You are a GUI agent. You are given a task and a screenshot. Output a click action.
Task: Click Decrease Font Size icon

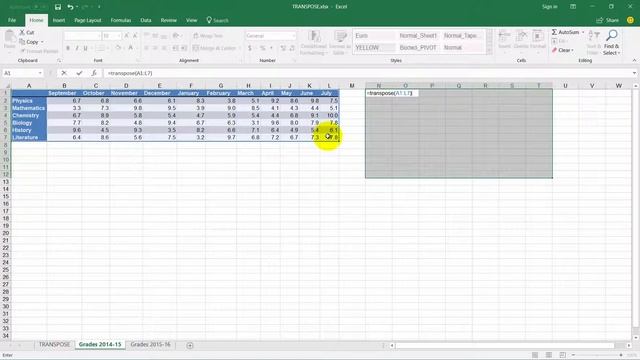pos(135,36)
